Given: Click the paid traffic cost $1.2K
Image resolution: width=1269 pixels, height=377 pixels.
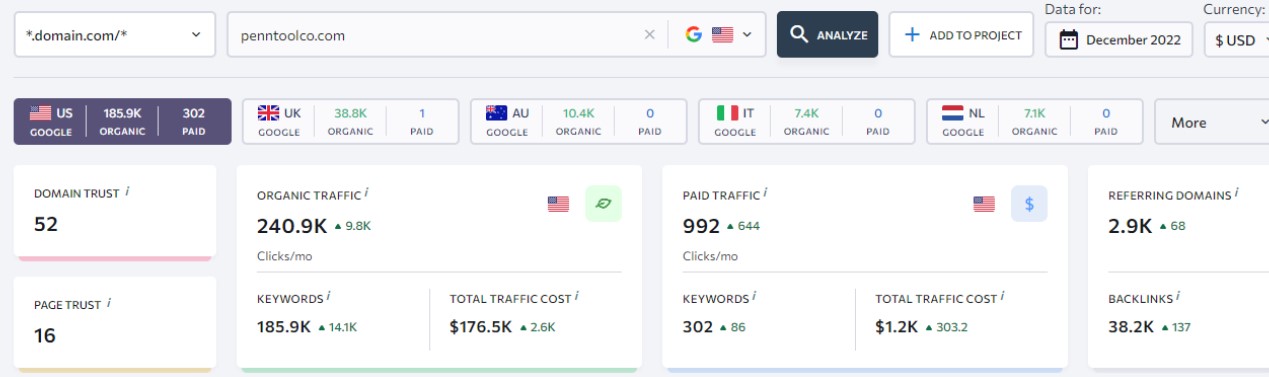Looking at the screenshot, I should point(895,327).
